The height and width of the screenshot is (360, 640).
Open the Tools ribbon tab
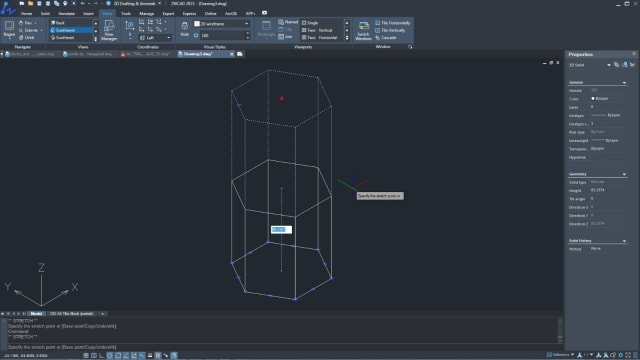(126, 13)
